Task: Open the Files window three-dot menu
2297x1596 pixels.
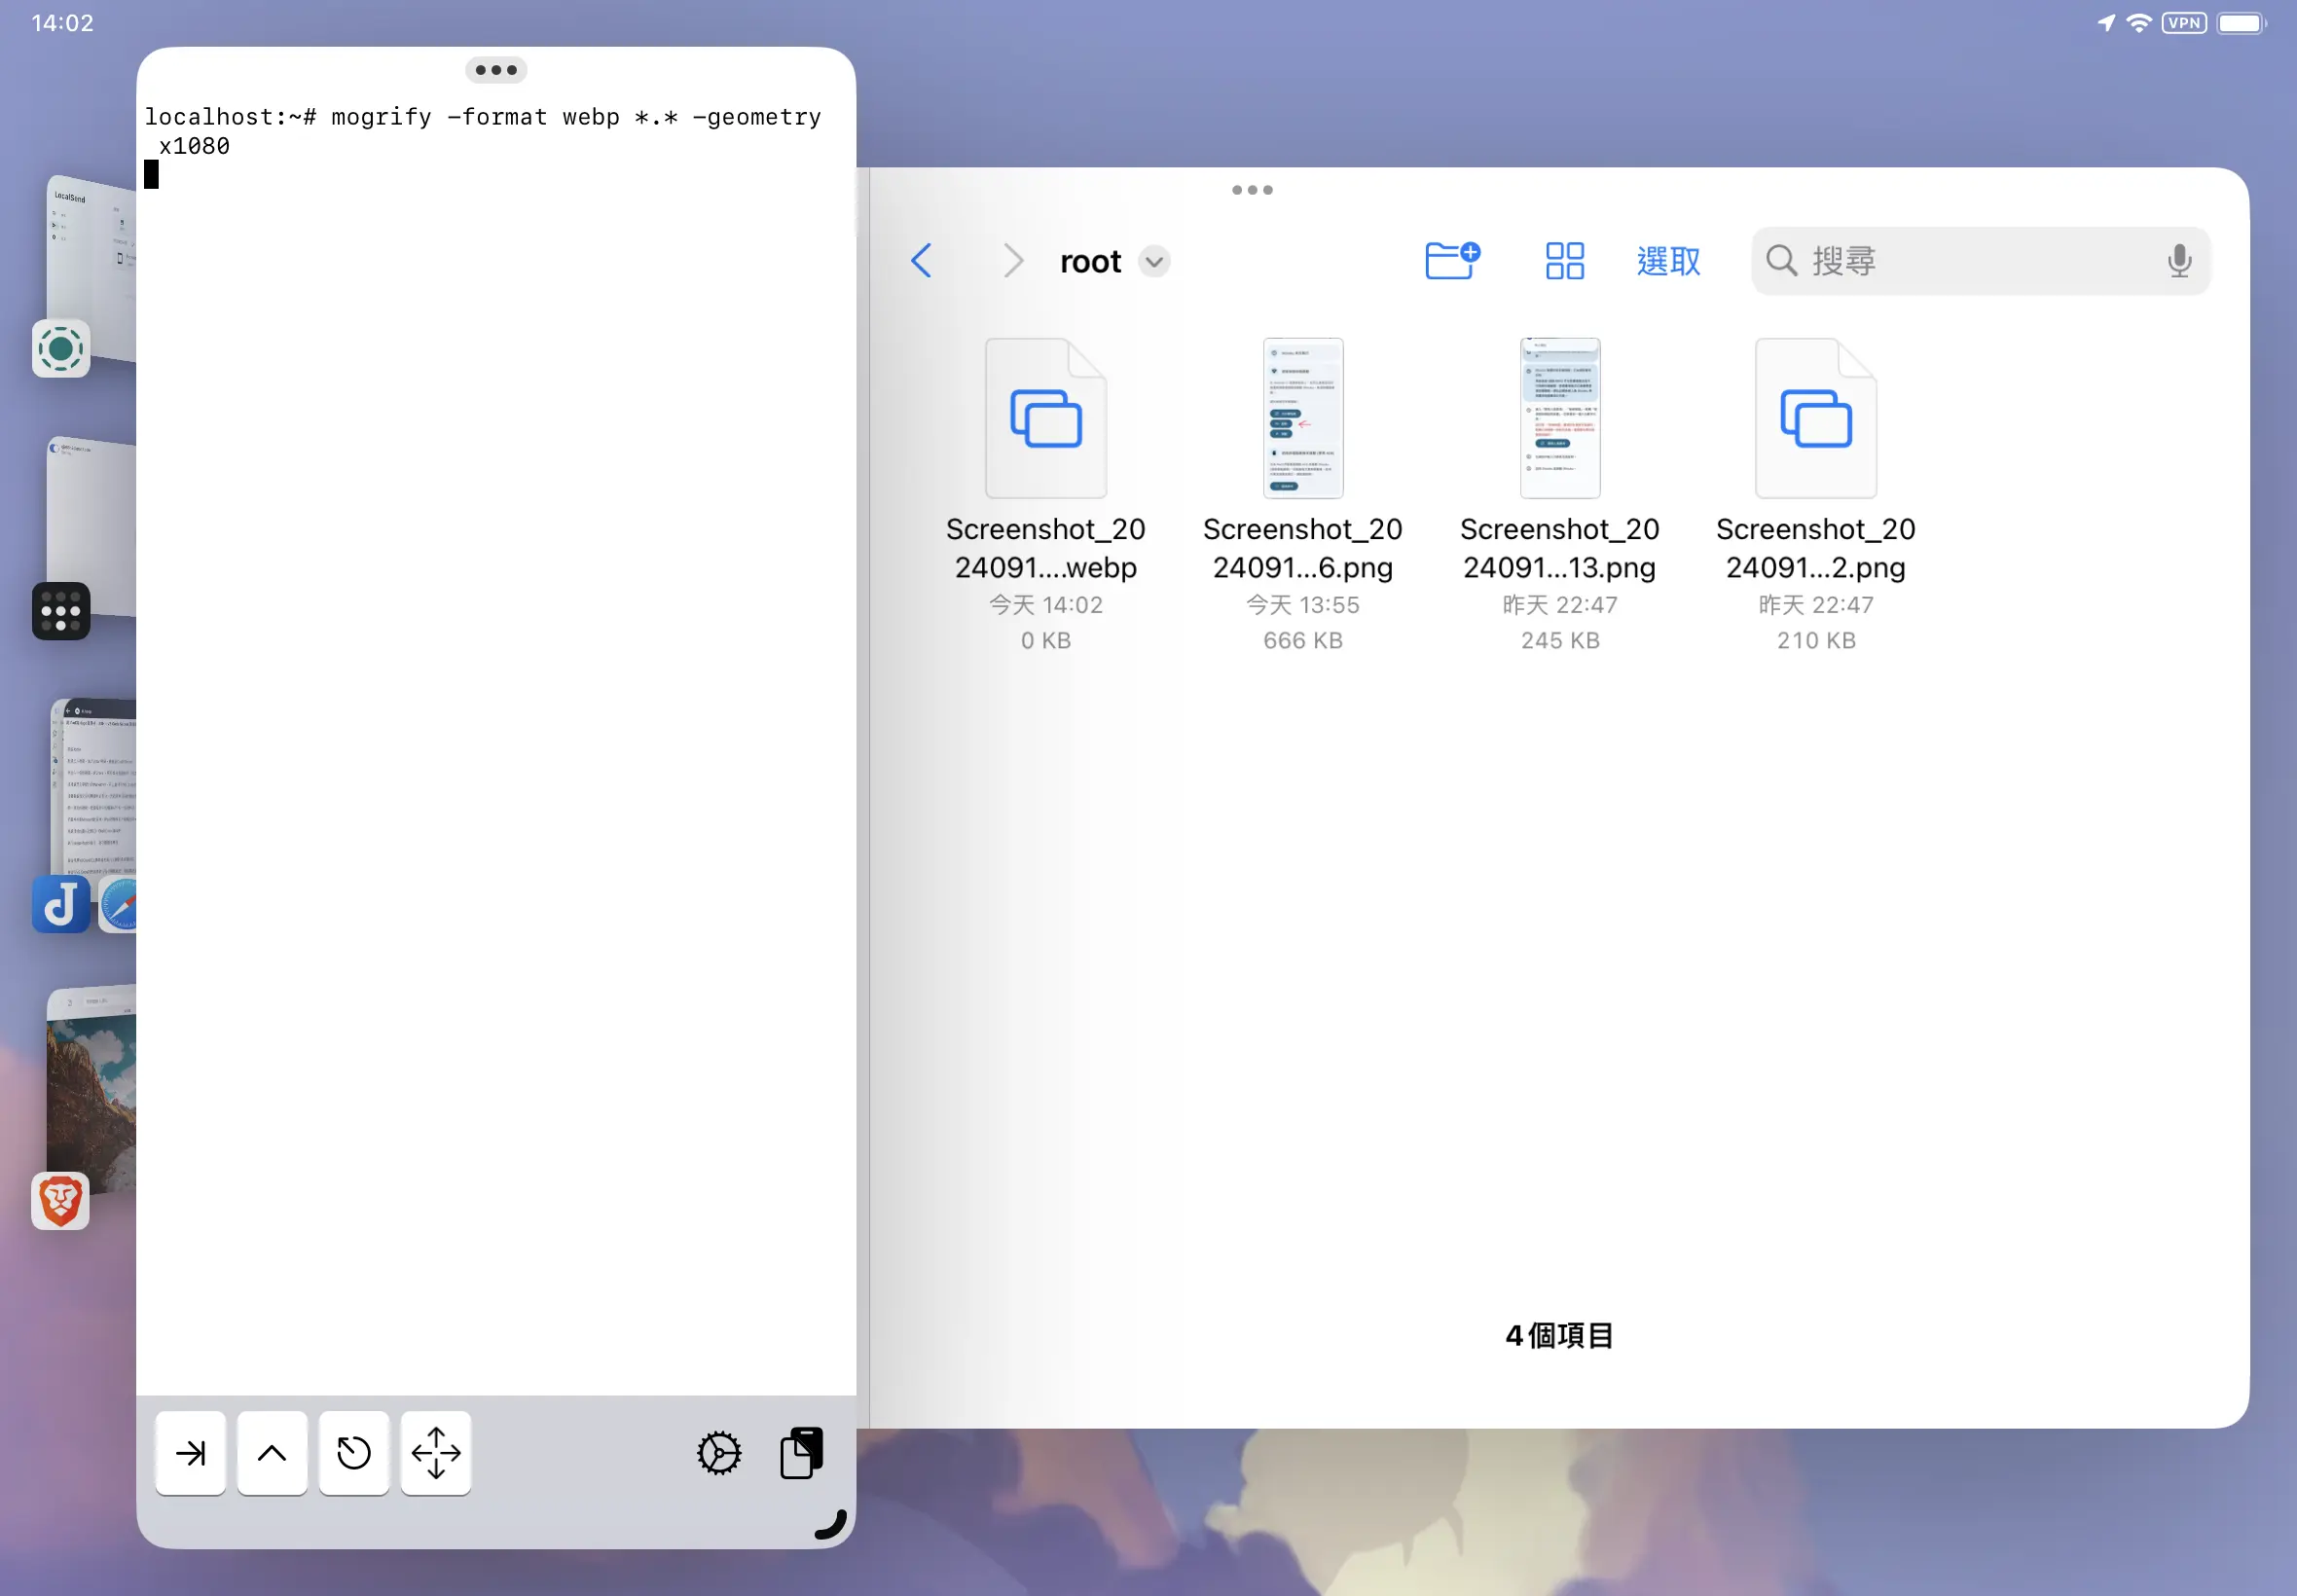Action: (x=1252, y=190)
